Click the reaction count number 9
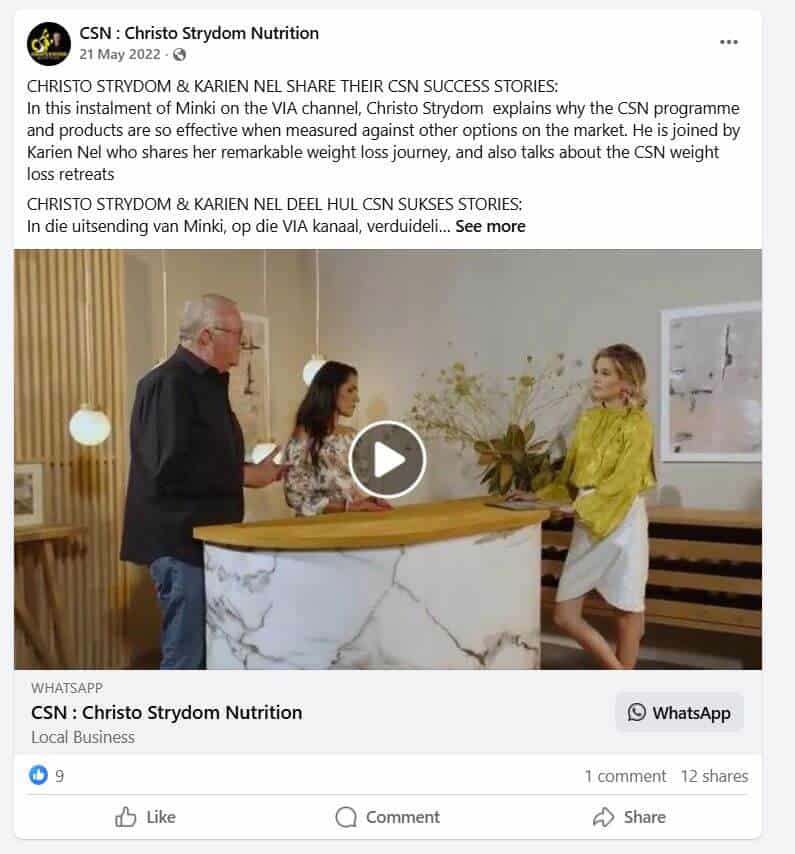 click(59, 776)
